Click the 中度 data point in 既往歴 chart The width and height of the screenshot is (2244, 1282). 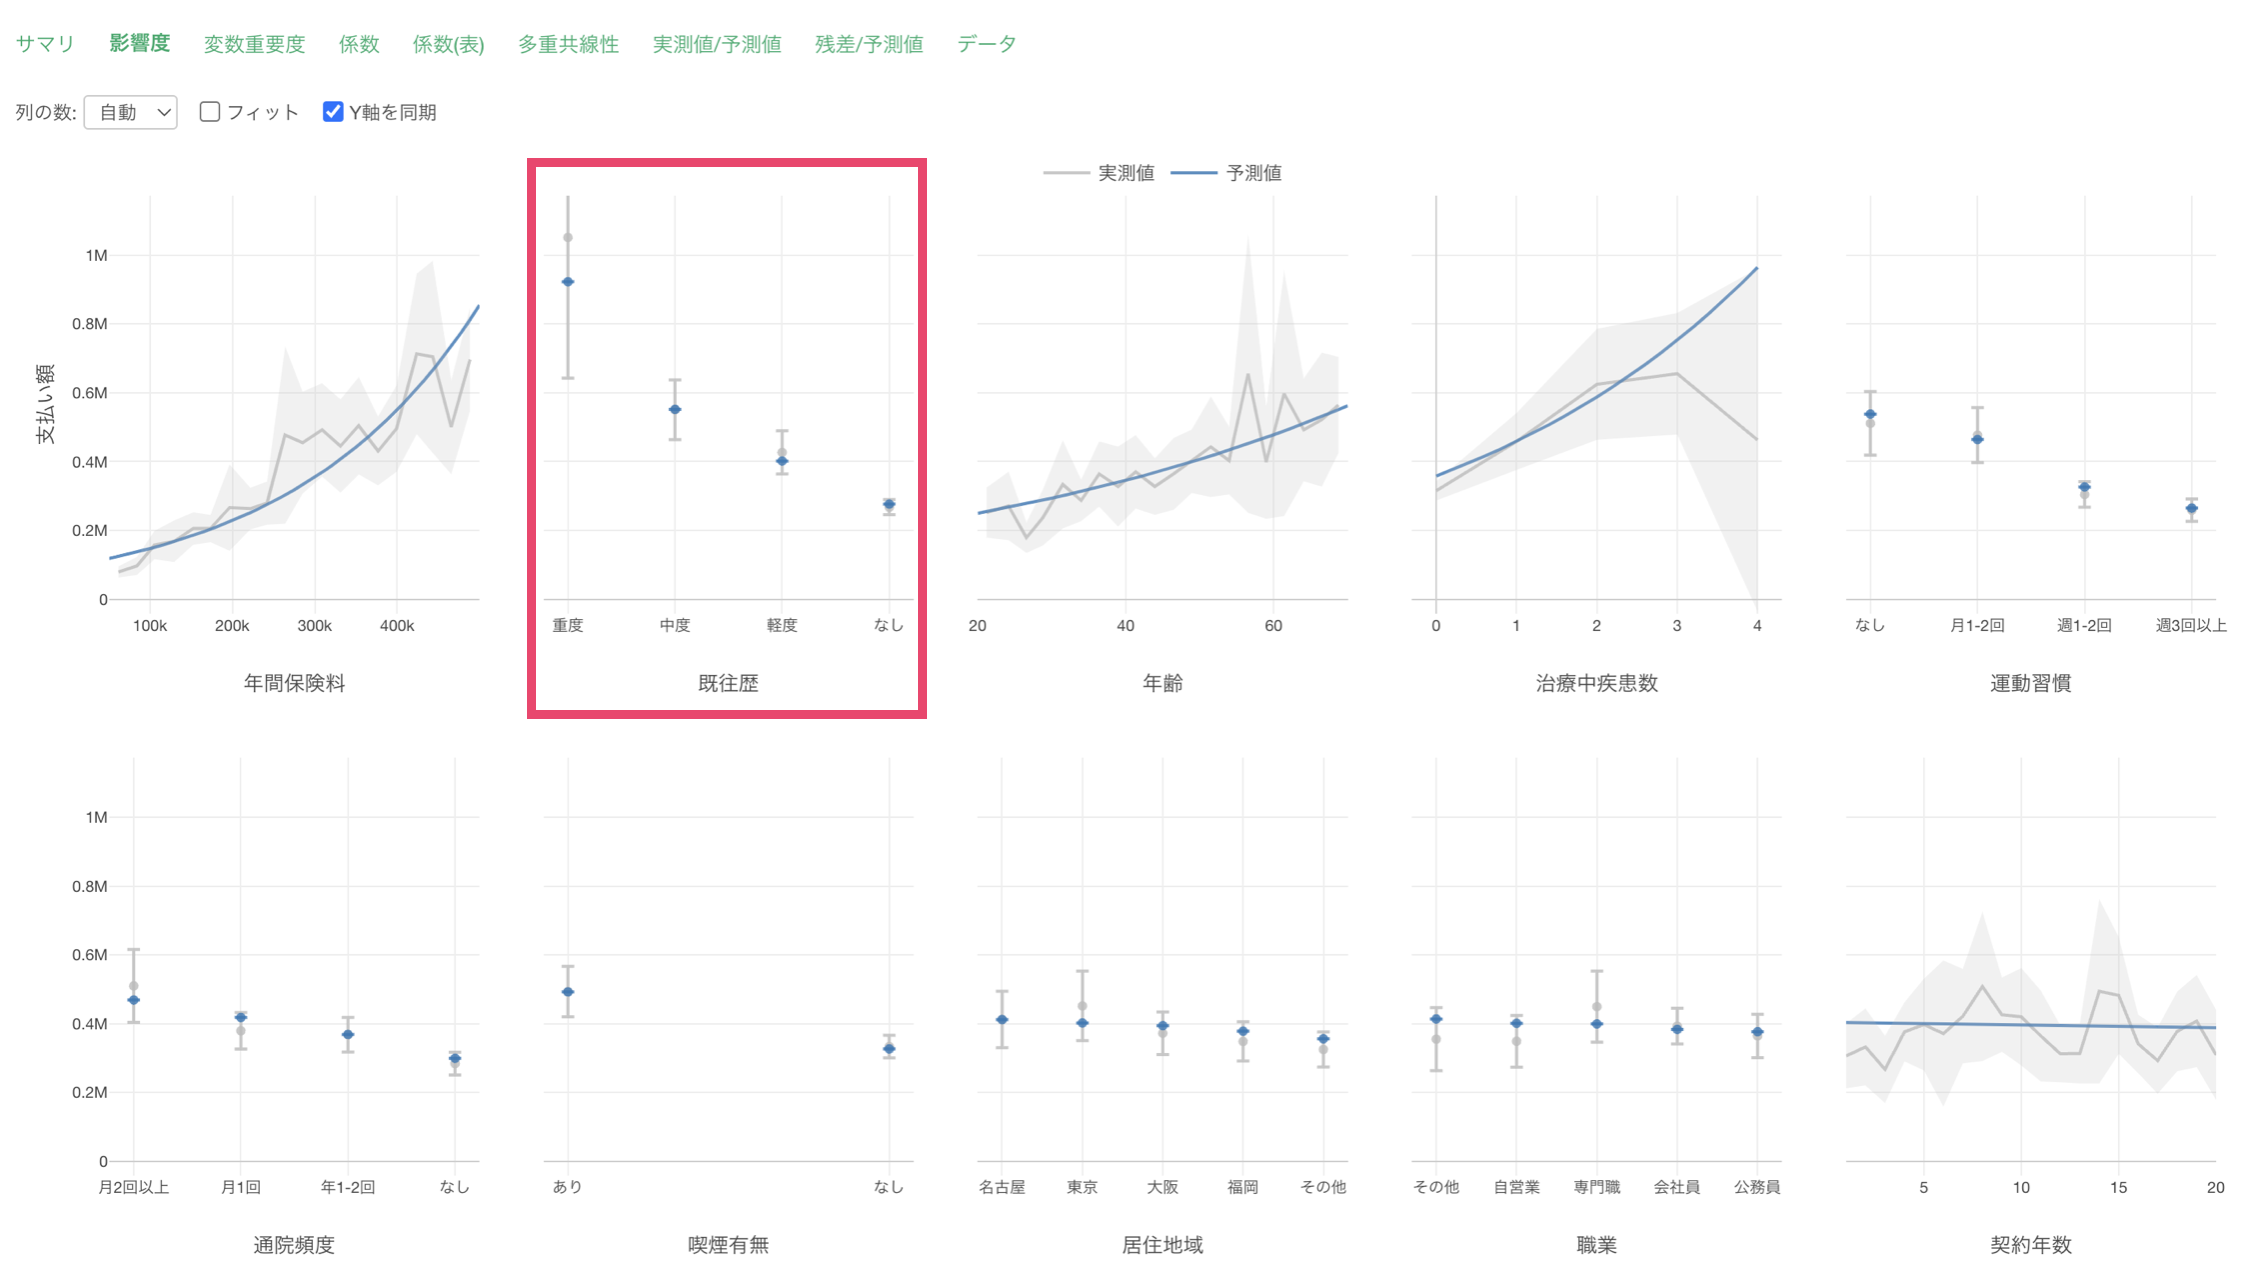tap(675, 409)
